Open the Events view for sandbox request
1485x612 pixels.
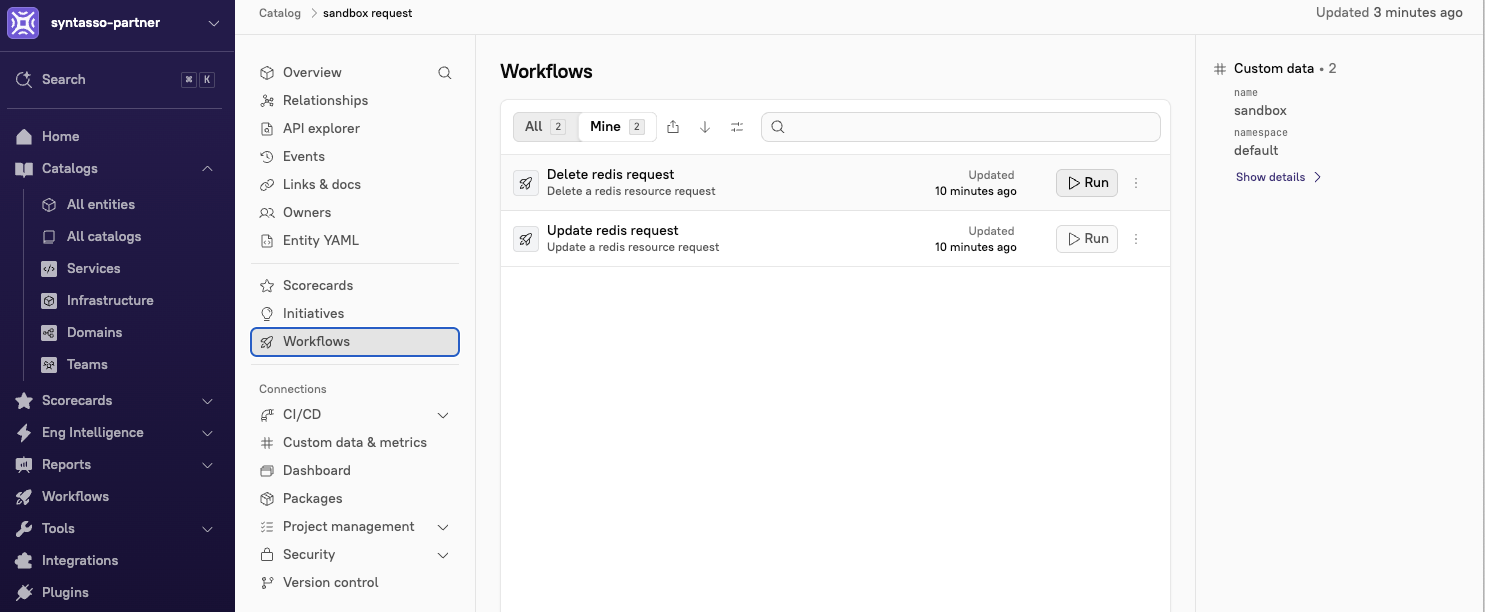[303, 156]
